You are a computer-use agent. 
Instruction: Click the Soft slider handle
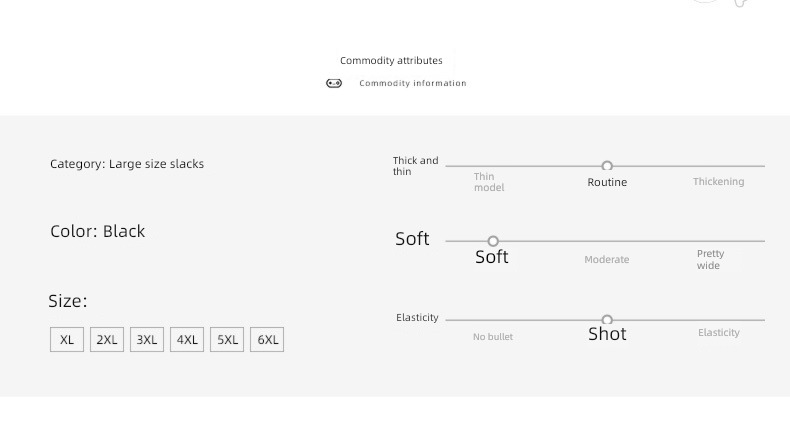(x=493, y=241)
